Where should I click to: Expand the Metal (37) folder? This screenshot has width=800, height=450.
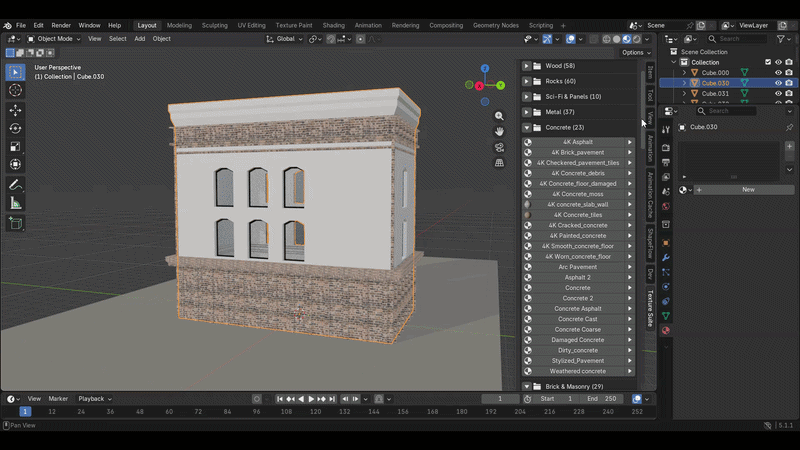coord(527,112)
